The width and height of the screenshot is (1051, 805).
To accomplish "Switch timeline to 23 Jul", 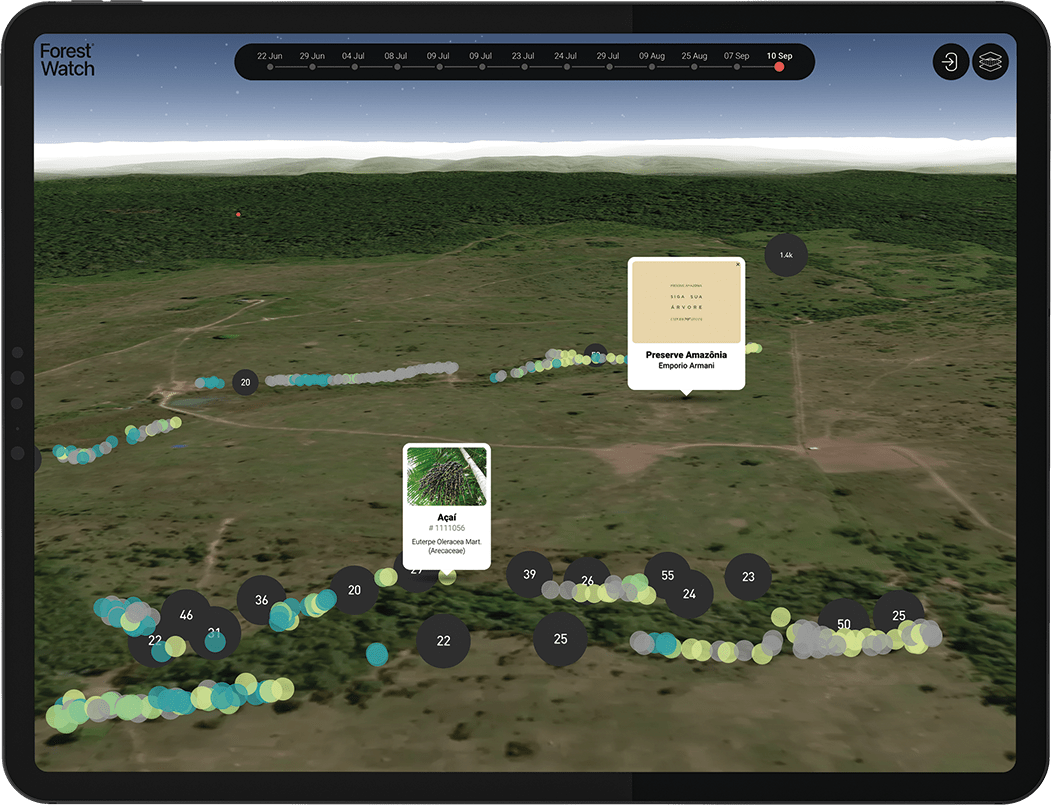I will point(523,67).
